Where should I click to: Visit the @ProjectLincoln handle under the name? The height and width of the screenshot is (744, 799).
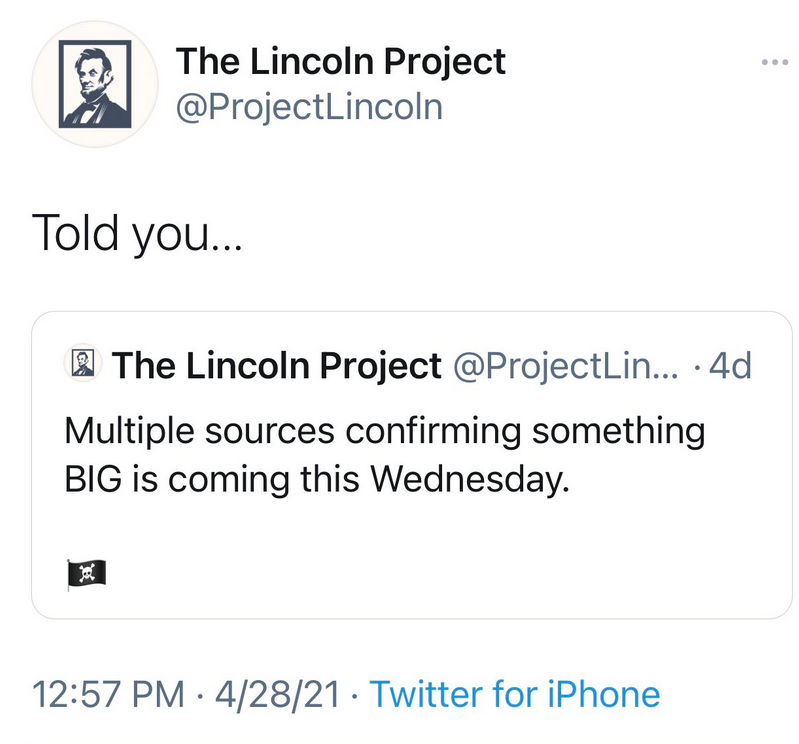coord(309,107)
